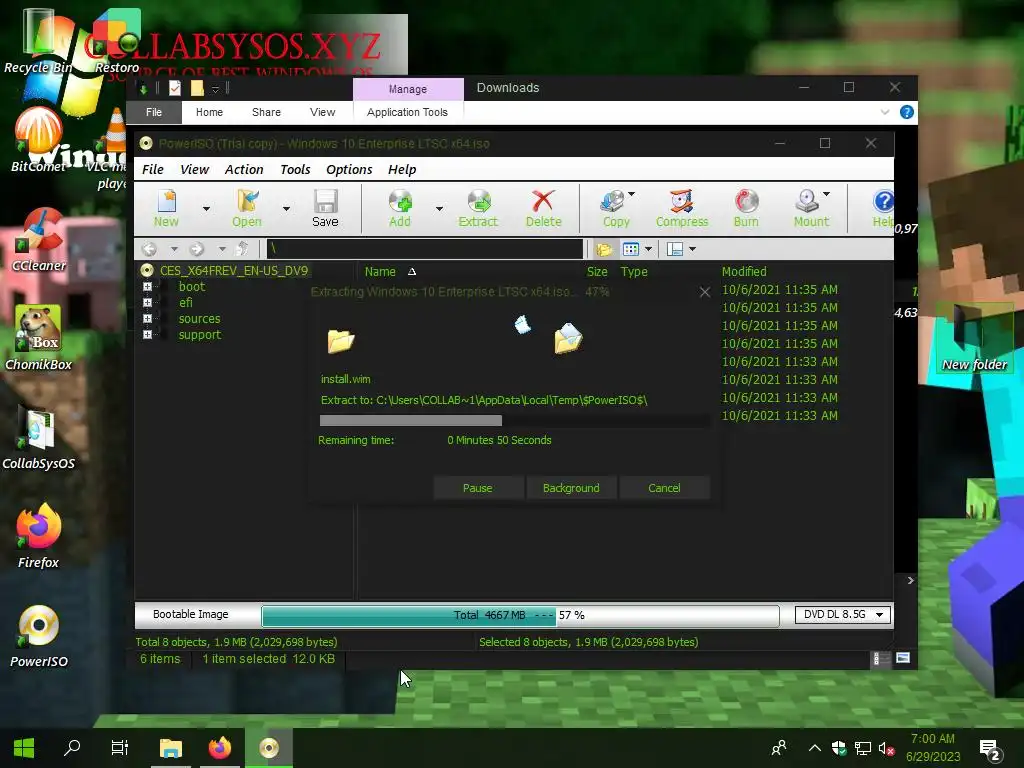This screenshot has height=768, width=1024.
Task: Expand the boot folder tree node
Action: tap(148, 287)
